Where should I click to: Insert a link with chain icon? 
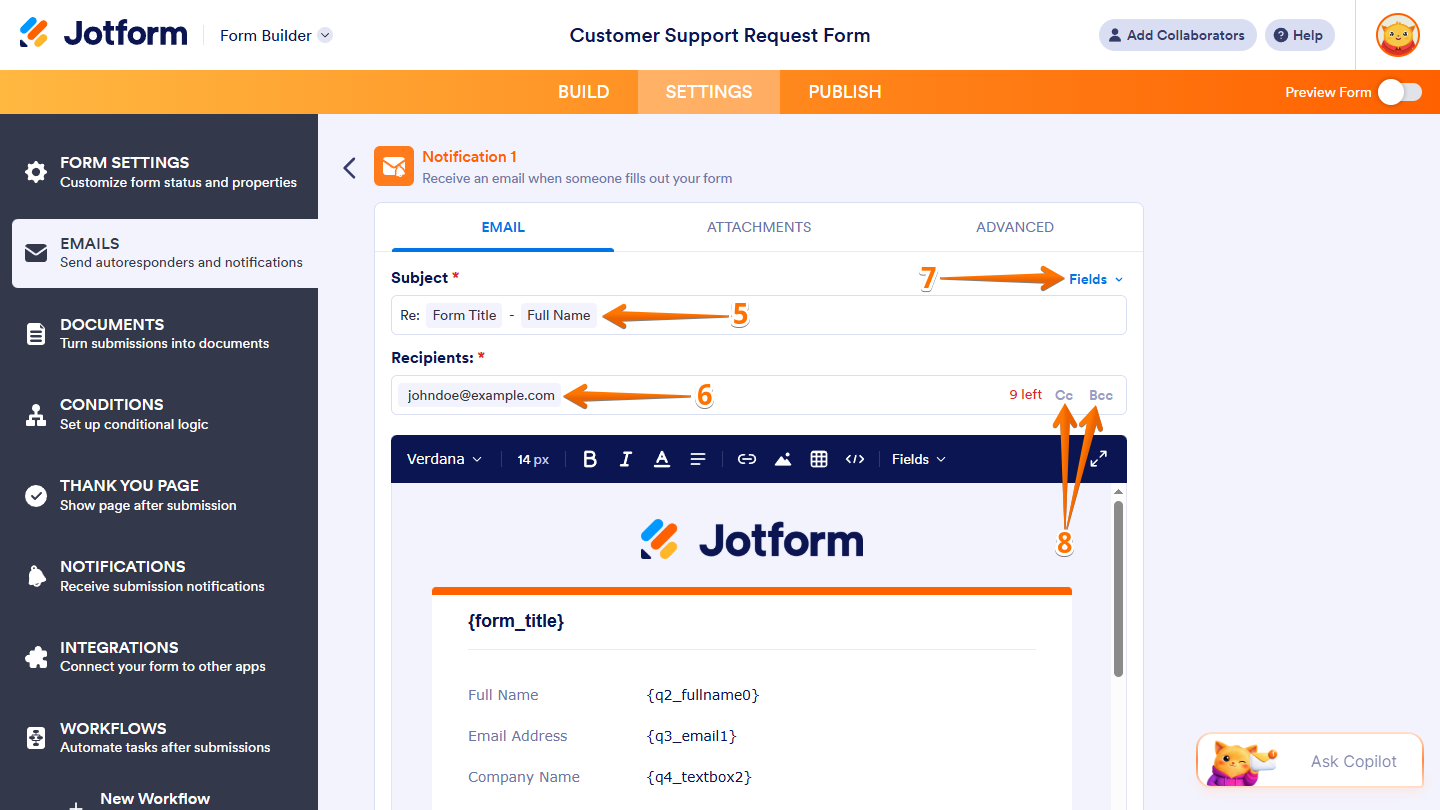(x=747, y=459)
